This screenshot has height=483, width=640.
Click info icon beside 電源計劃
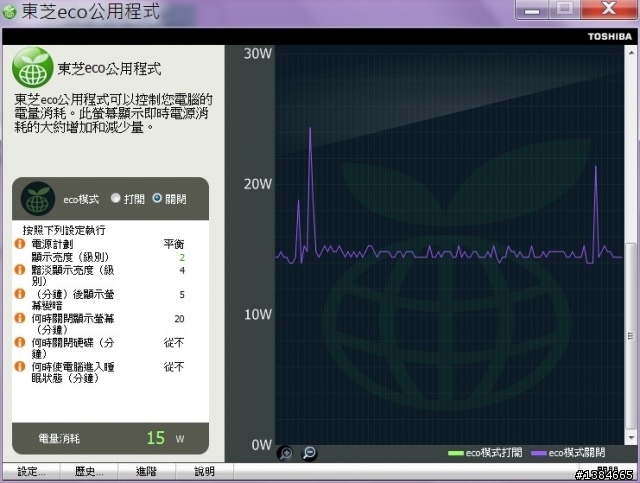20,244
